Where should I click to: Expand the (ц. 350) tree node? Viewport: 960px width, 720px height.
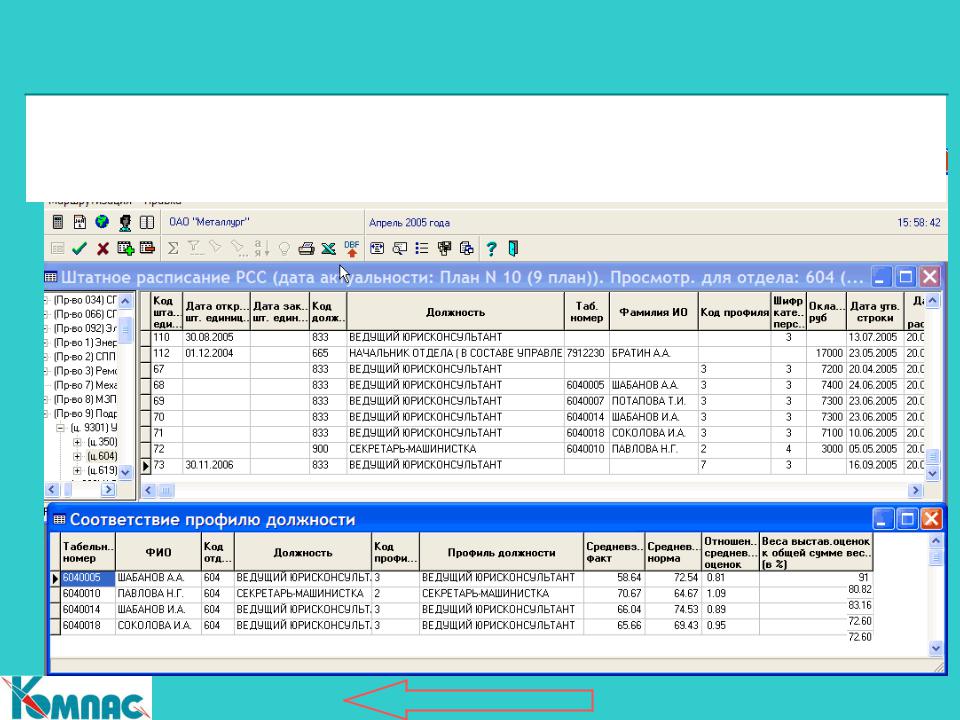point(77,442)
